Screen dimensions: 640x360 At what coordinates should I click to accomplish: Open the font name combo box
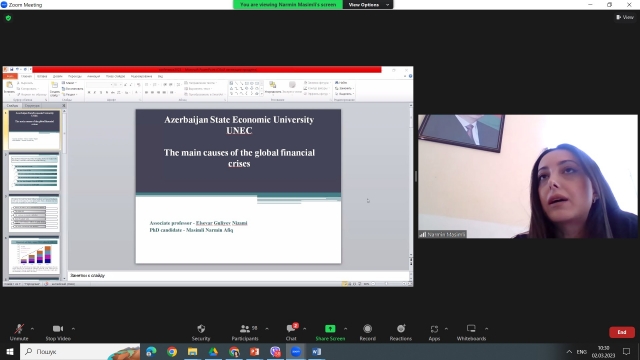pos(100,84)
